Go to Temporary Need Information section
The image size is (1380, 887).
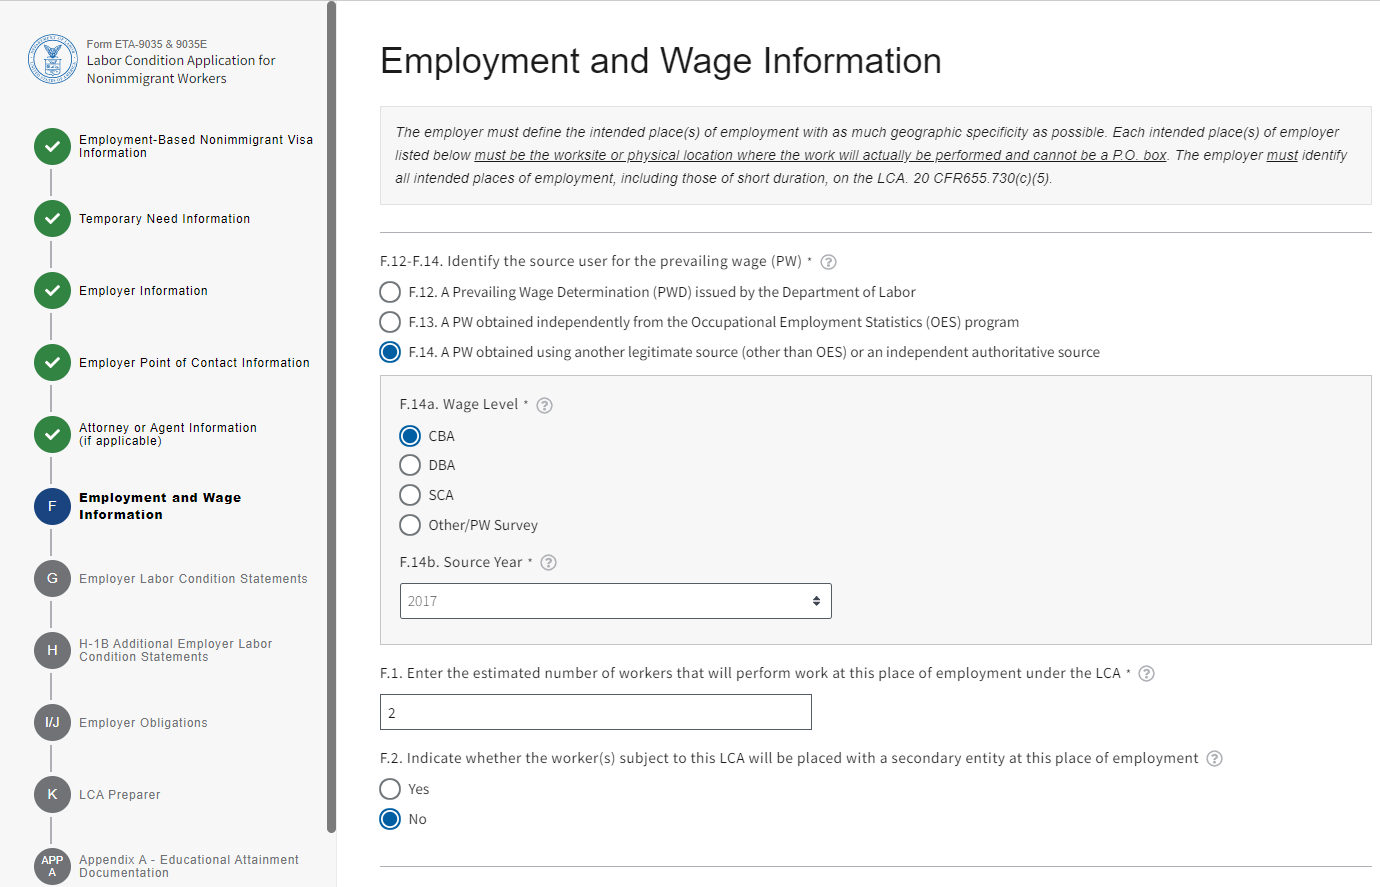(x=164, y=219)
